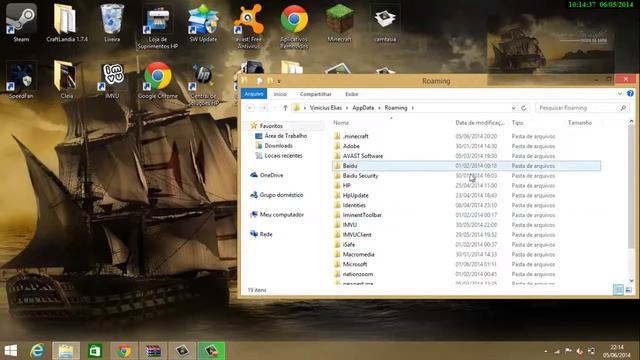Open the Cleia folder on desktop
This screenshot has height=360, width=640.
(x=67, y=80)
